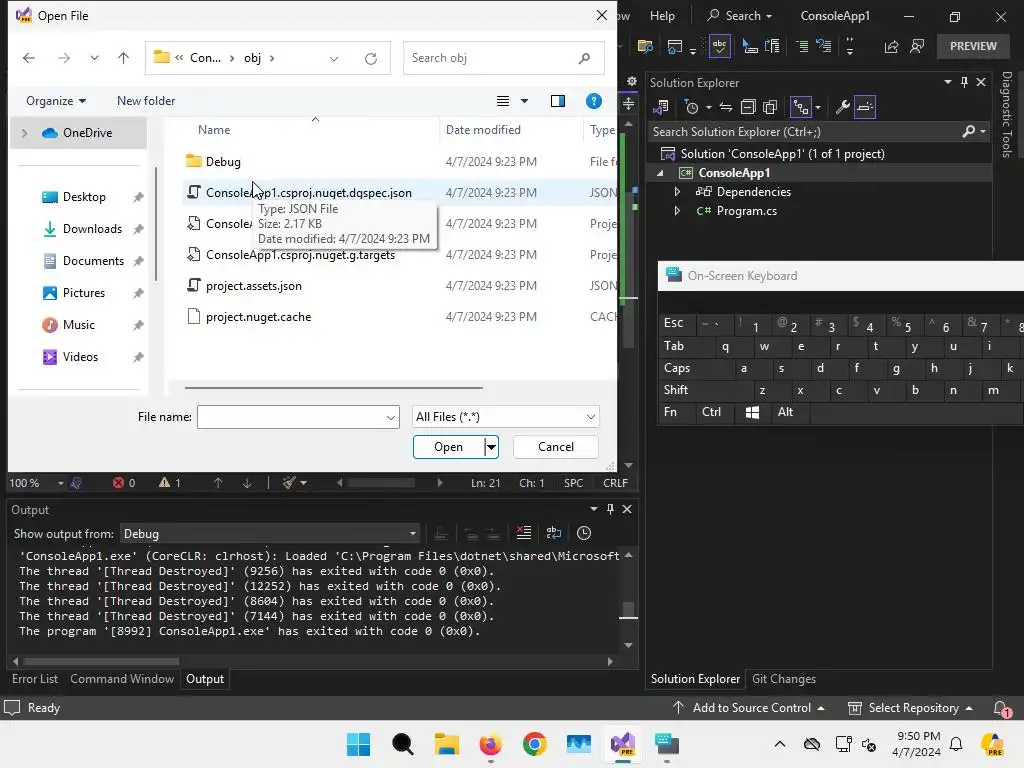Image resolution: width=1024 pixels, height=768 pixels.
Task: Open the Help menu in Visual Studio
Action: coord(662,16)
